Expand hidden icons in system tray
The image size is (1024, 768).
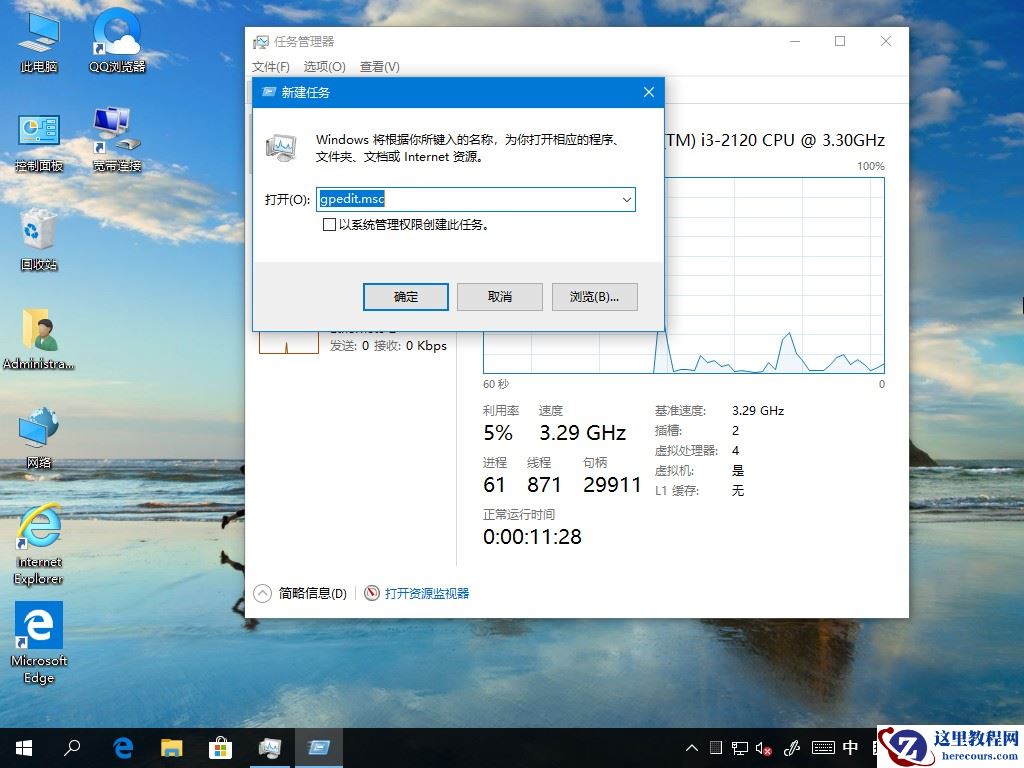pos(692,747)
